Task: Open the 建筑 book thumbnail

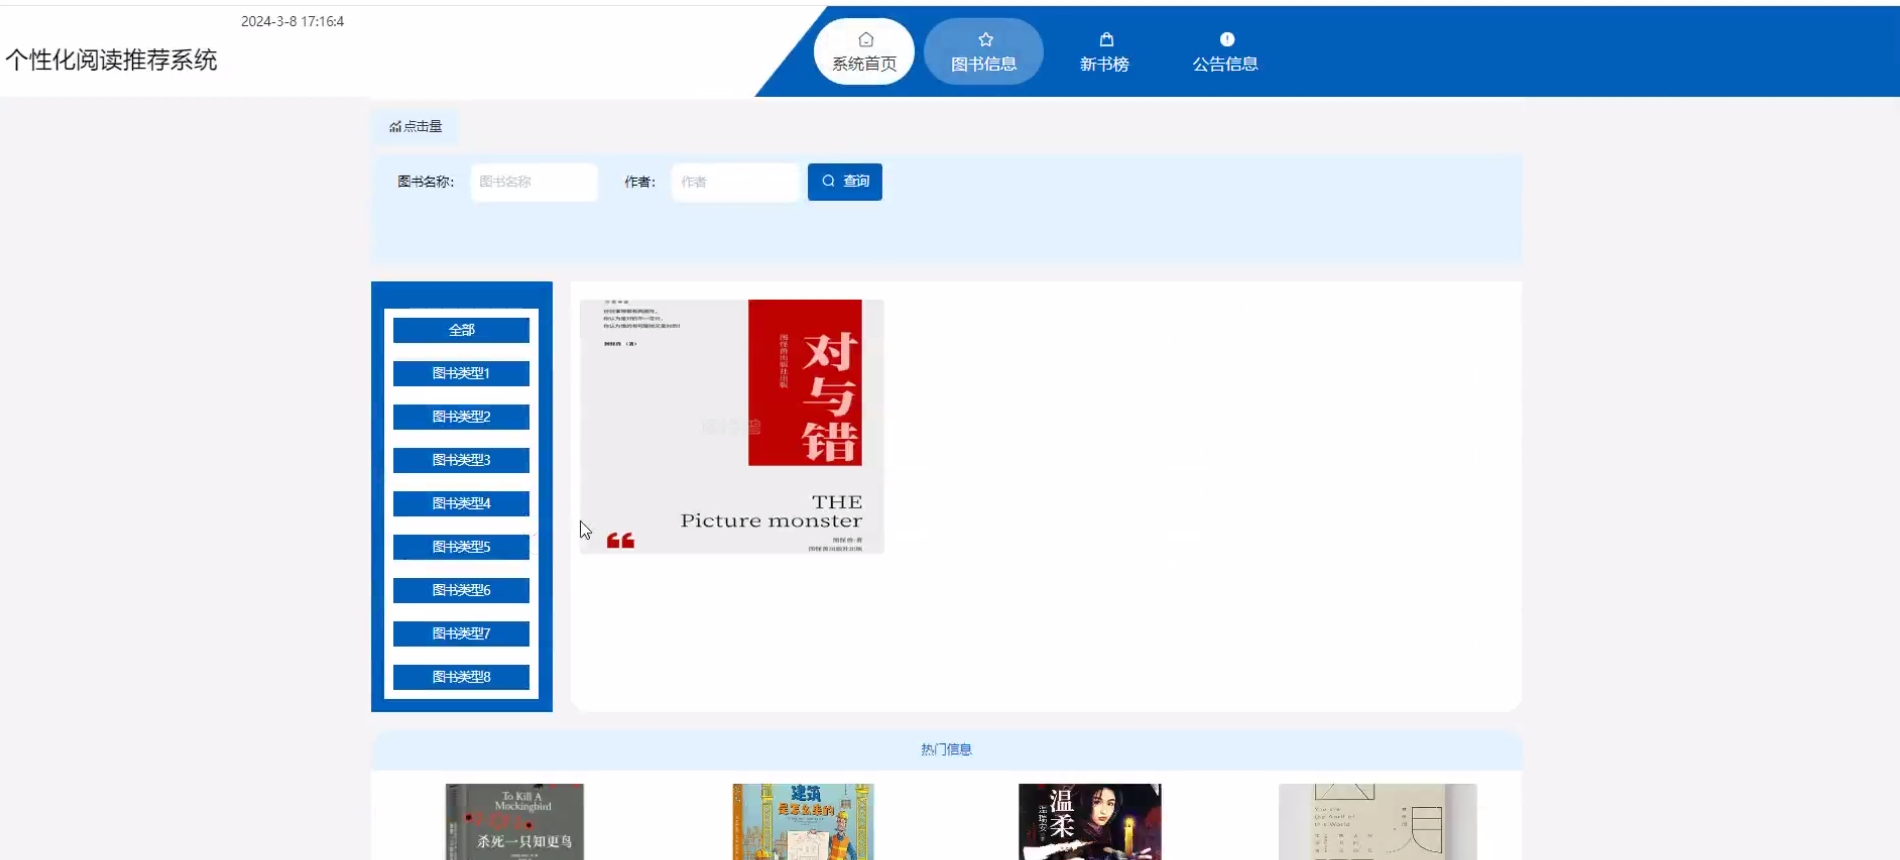Action: [802, 821]
